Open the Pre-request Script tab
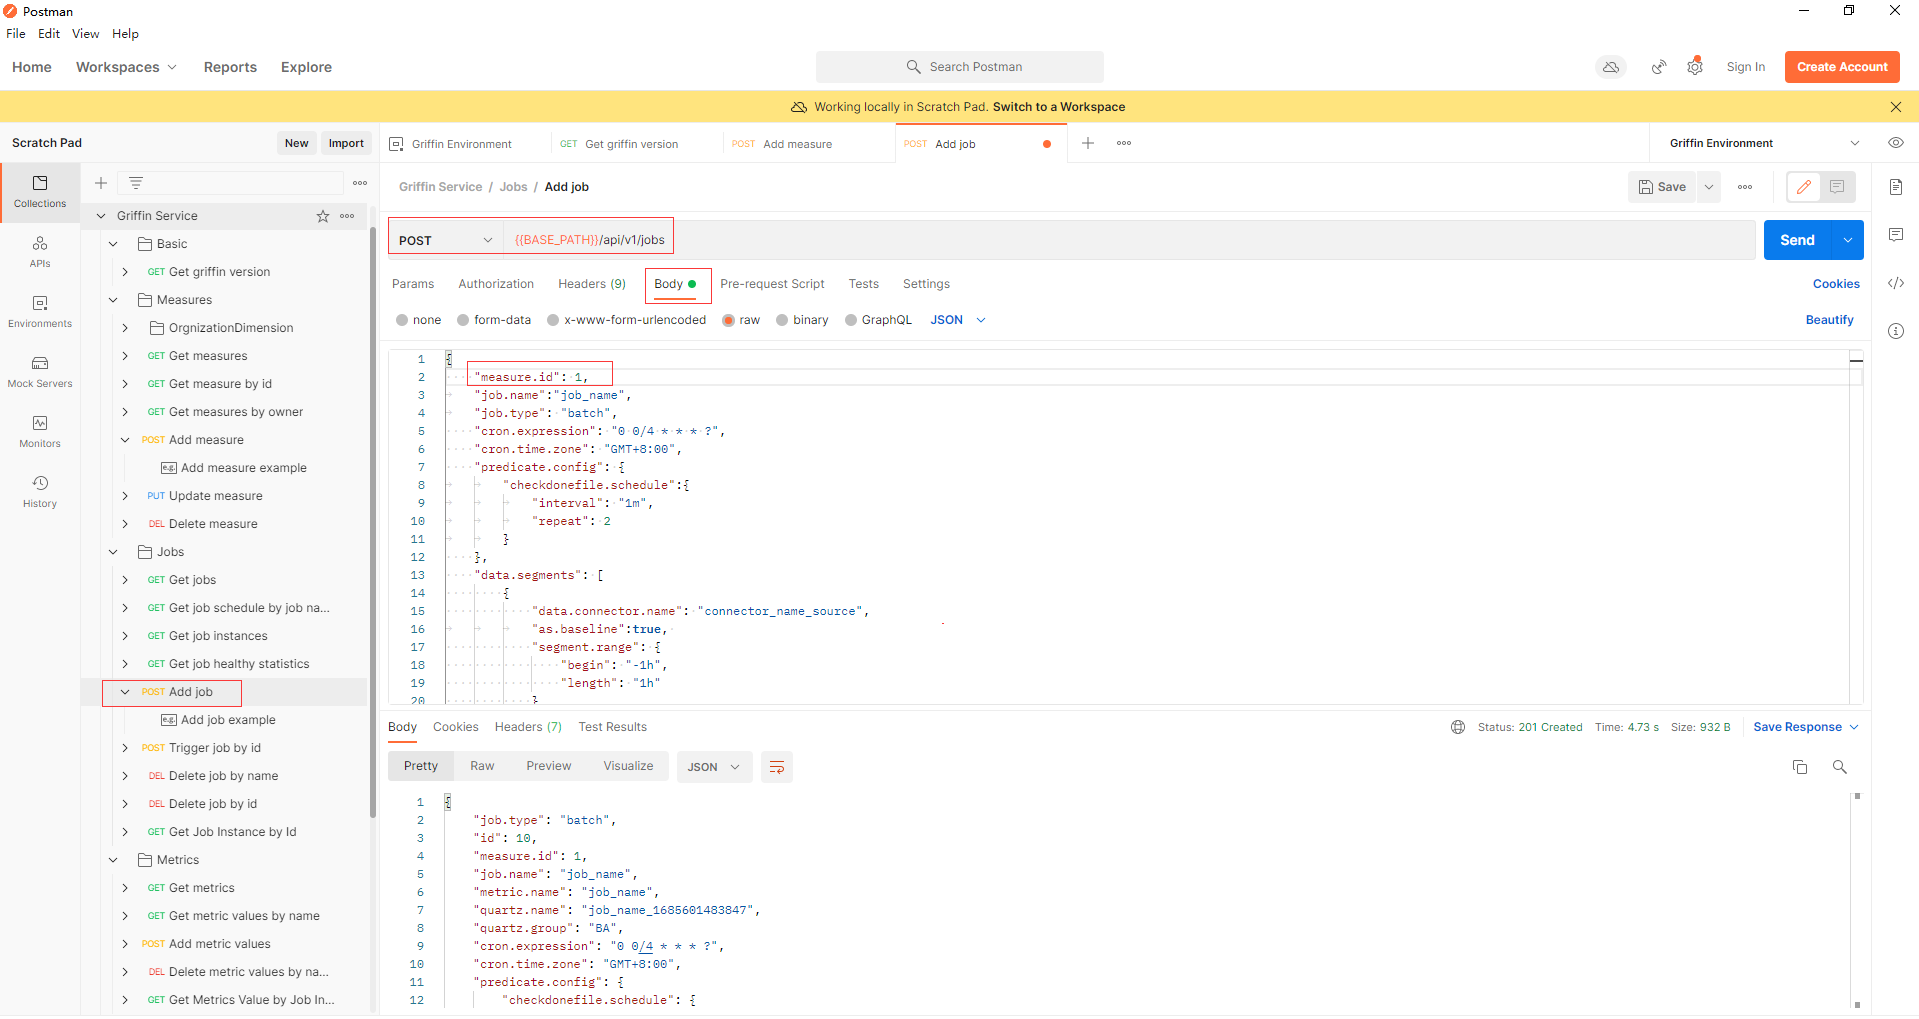 point(772,284)
